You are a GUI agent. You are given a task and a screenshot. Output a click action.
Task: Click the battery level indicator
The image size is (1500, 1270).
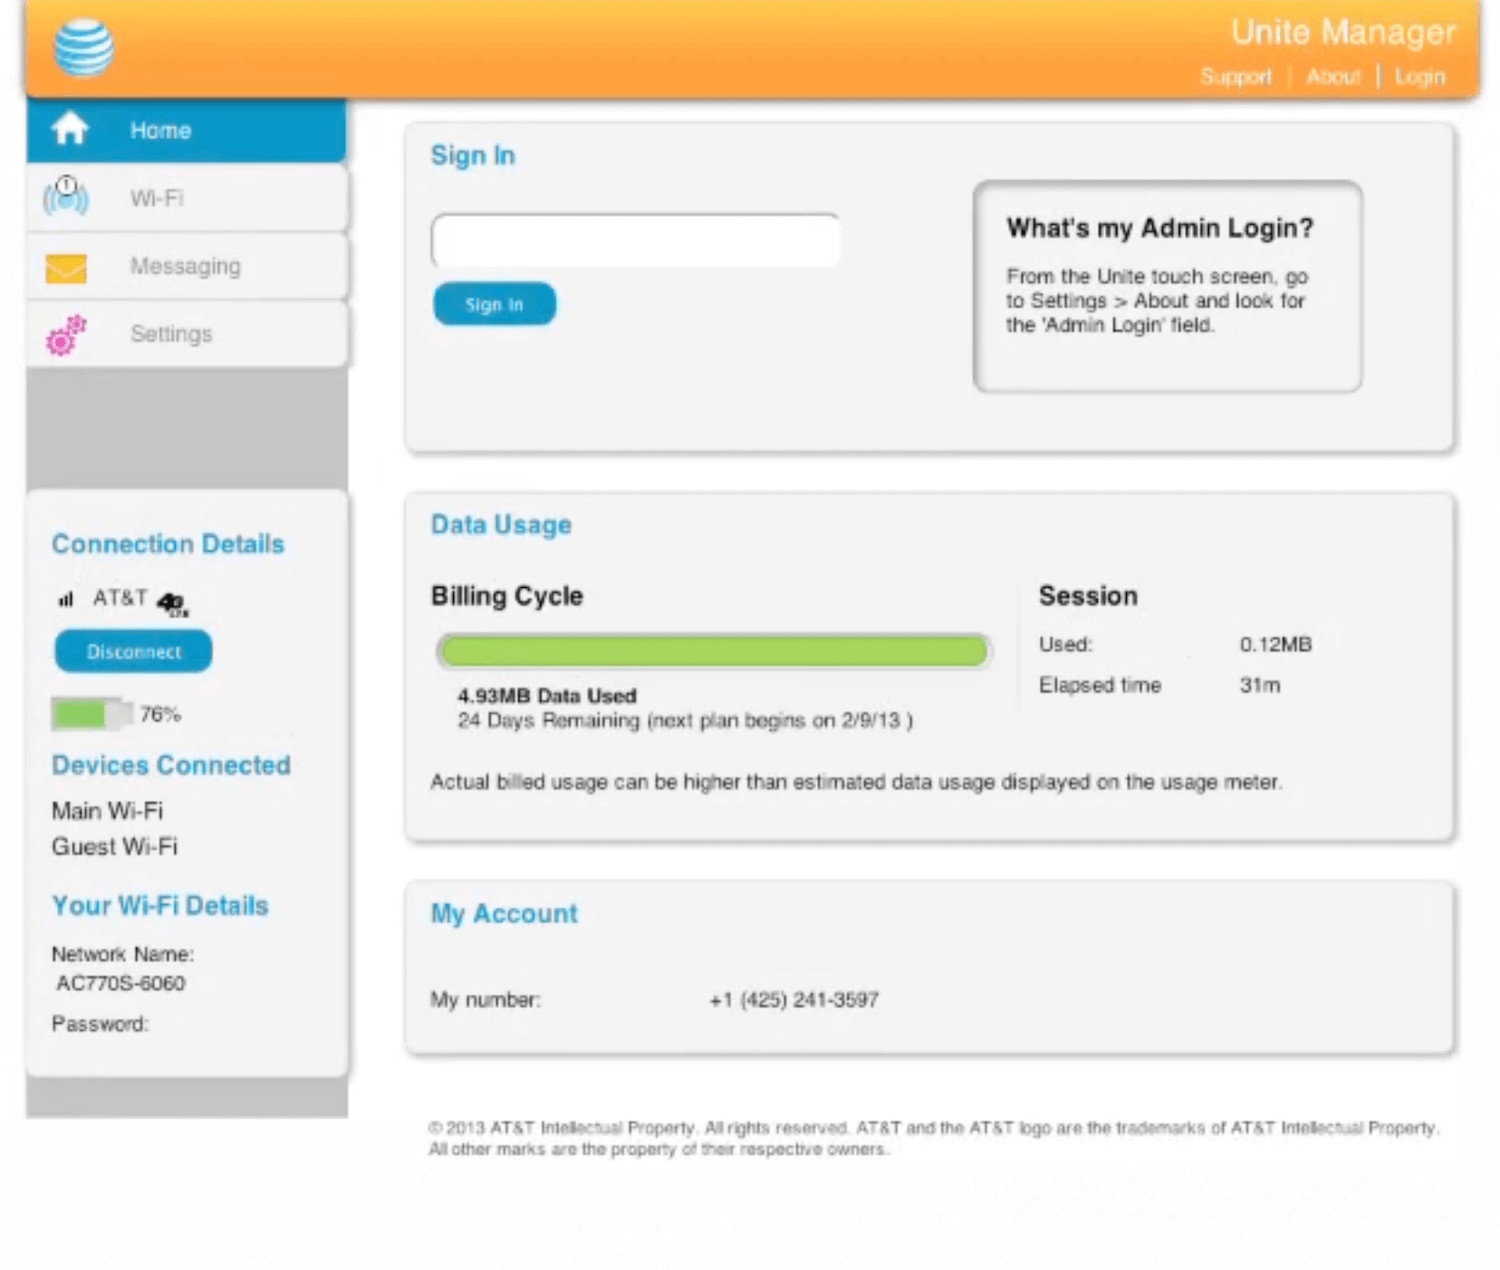(91, 713)
